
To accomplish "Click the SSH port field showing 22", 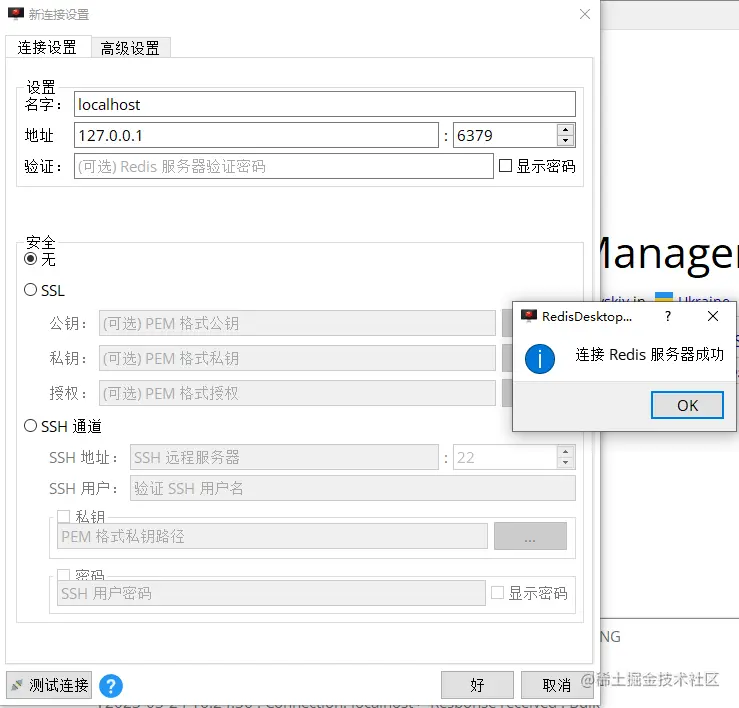I will 505,457.
